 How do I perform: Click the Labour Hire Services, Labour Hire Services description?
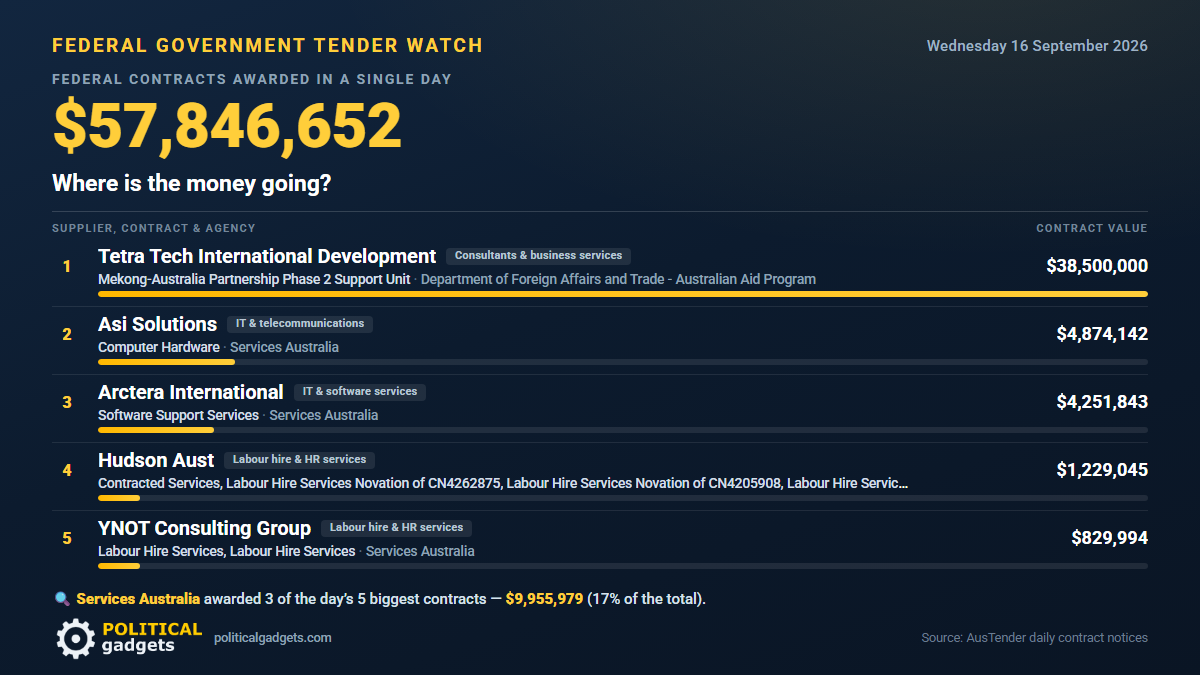click(227, 552)
